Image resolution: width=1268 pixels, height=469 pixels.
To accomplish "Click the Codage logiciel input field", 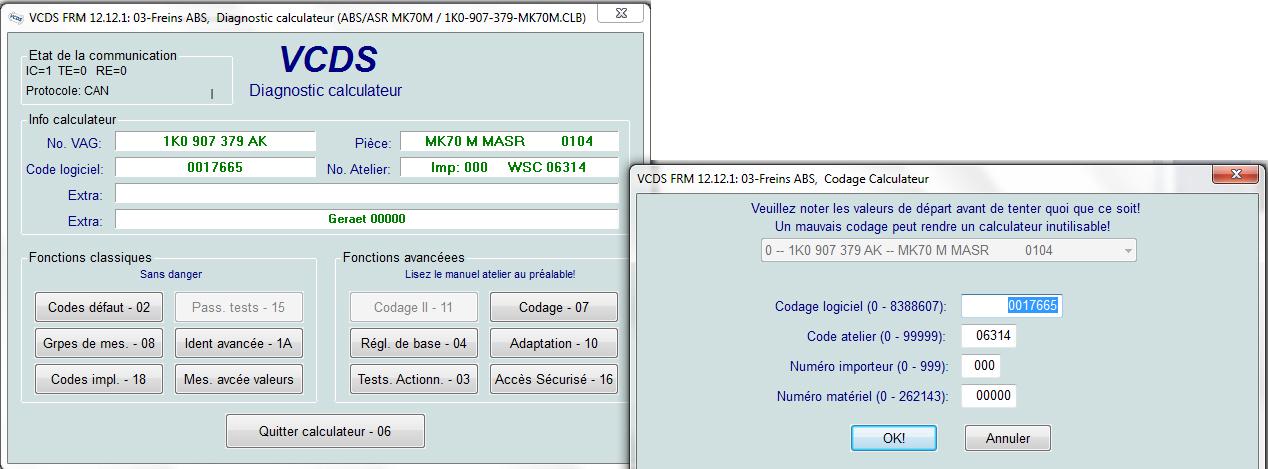I will click(1010, 305).
